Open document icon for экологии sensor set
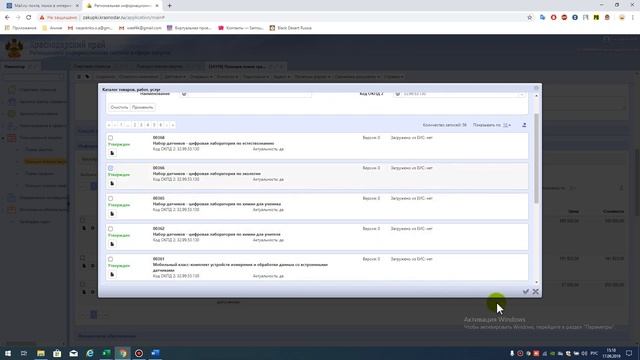640x360 pixels. 112,183
